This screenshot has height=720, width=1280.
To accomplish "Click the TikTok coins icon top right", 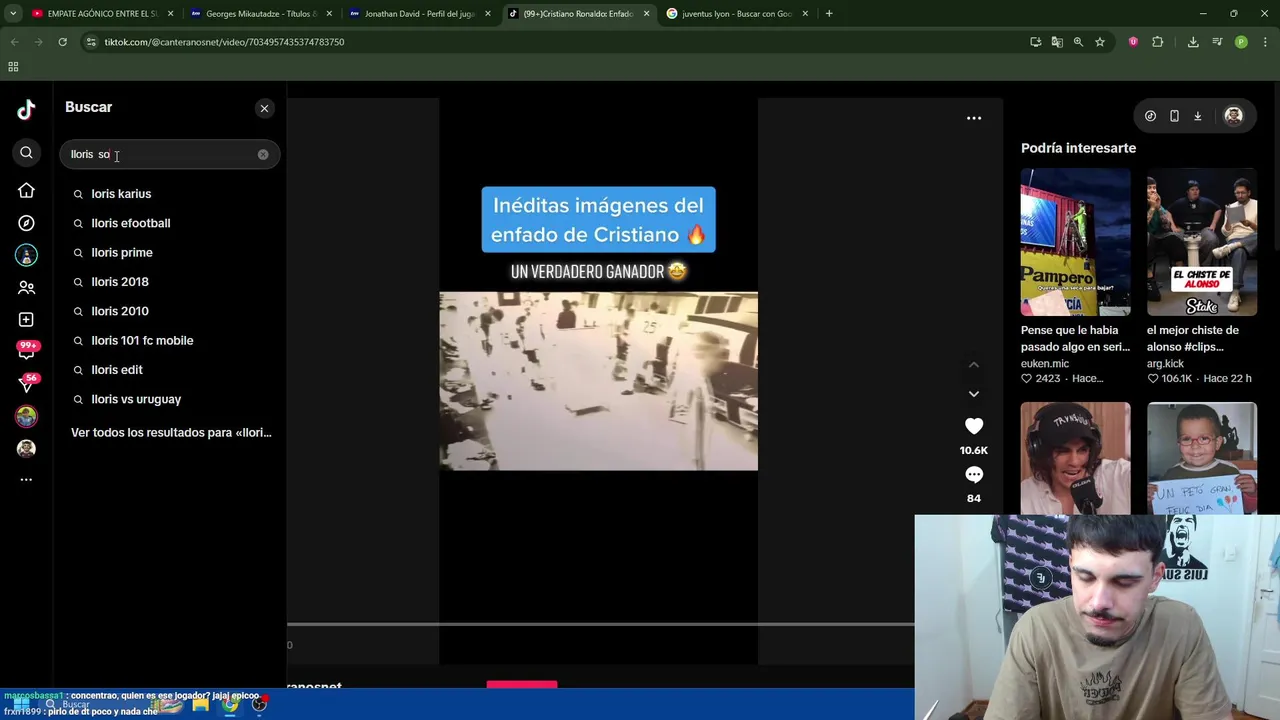I will point(1150,116).
